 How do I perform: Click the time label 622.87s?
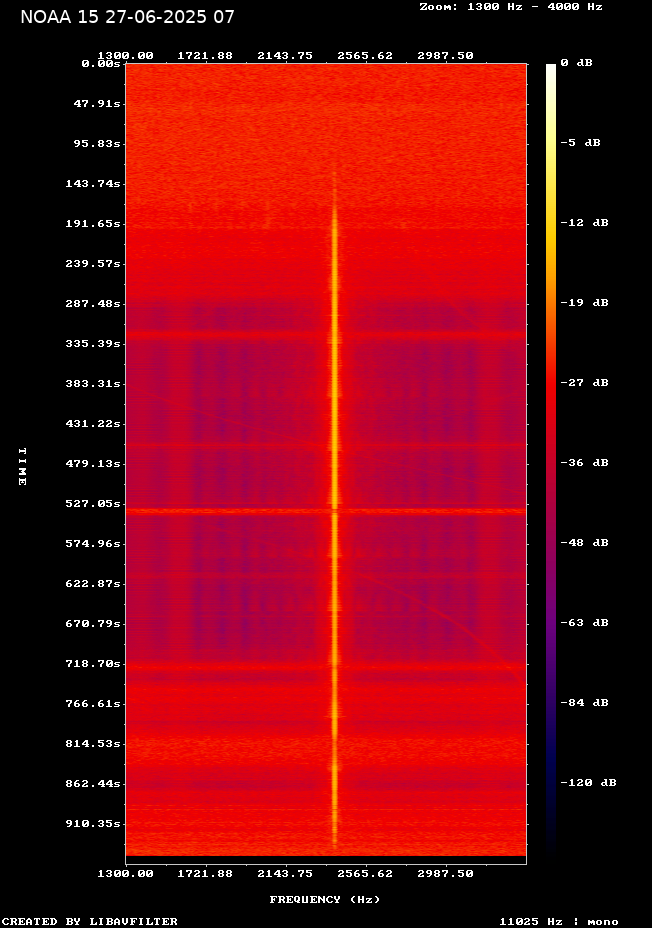coord(93,584)
